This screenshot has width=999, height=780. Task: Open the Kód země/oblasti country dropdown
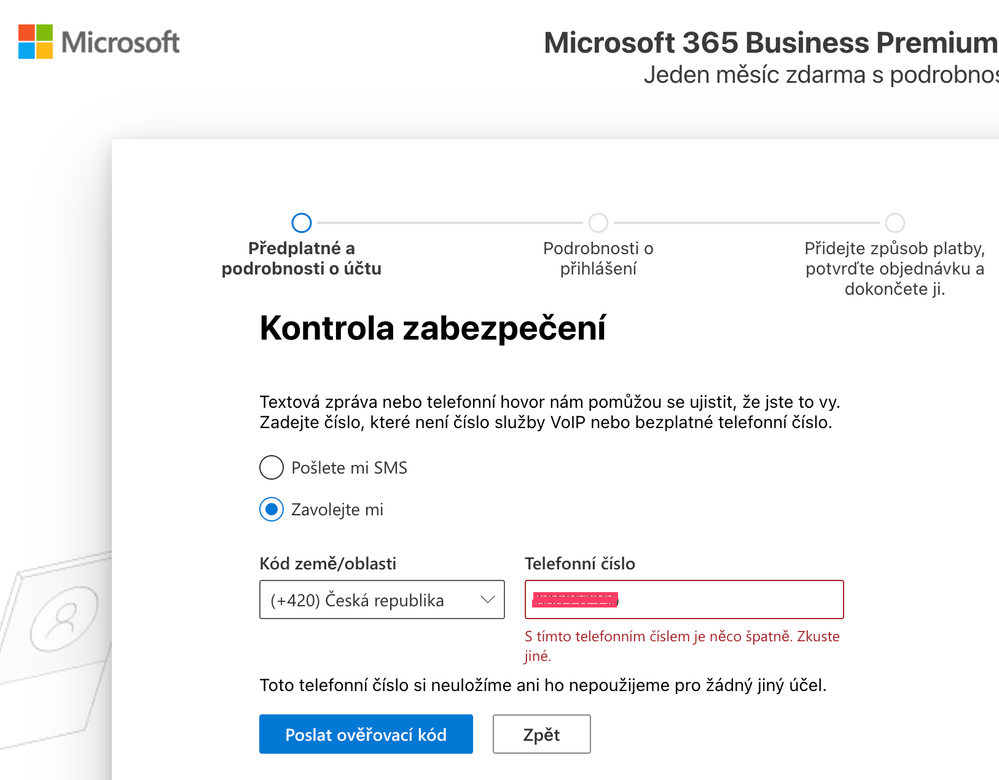tap(381, 600)
